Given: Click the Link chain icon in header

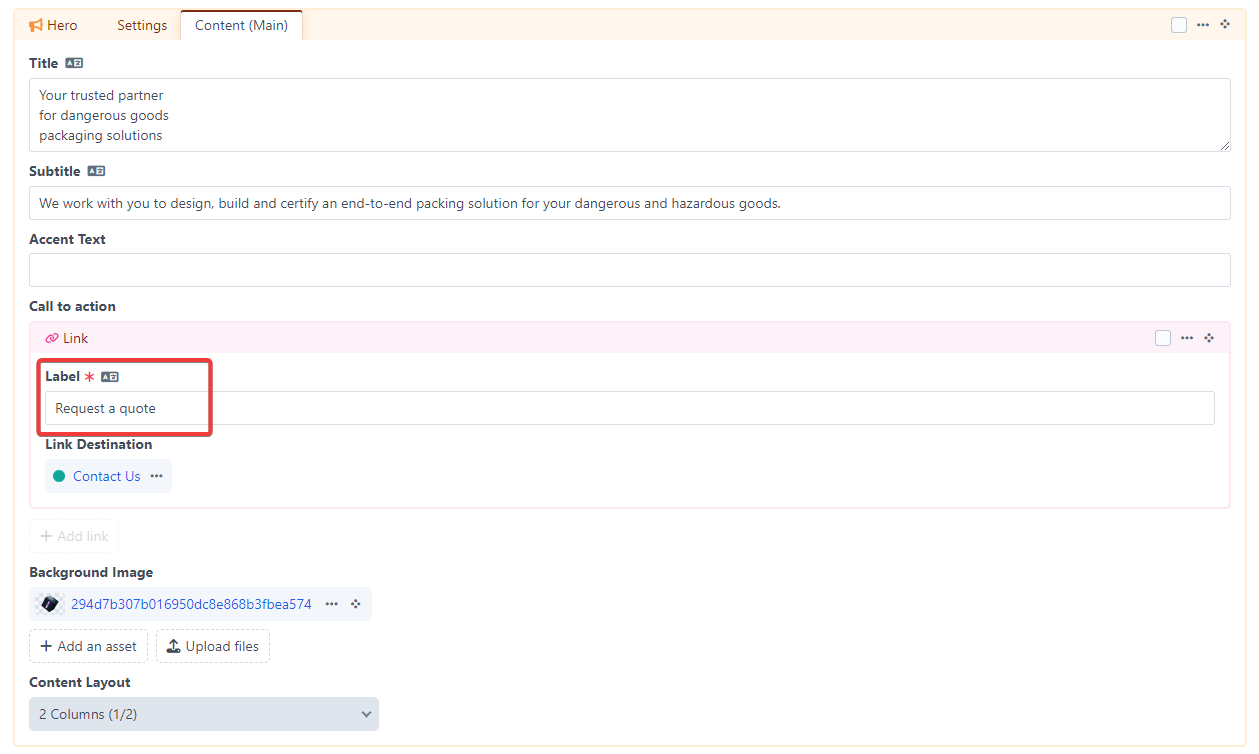Looking at the screenshot, I should click(x=52, y=339).
